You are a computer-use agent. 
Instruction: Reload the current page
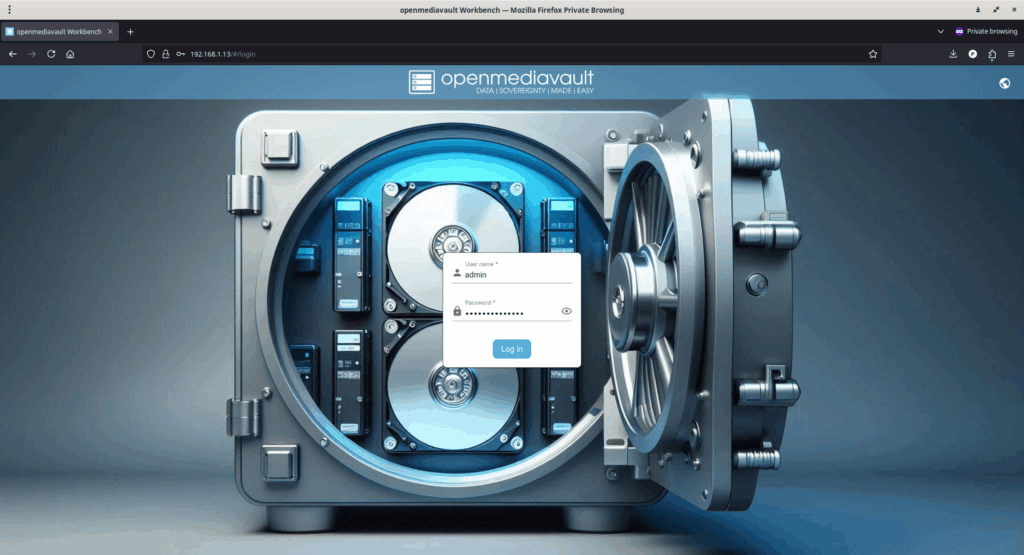(x=51, y=54)
